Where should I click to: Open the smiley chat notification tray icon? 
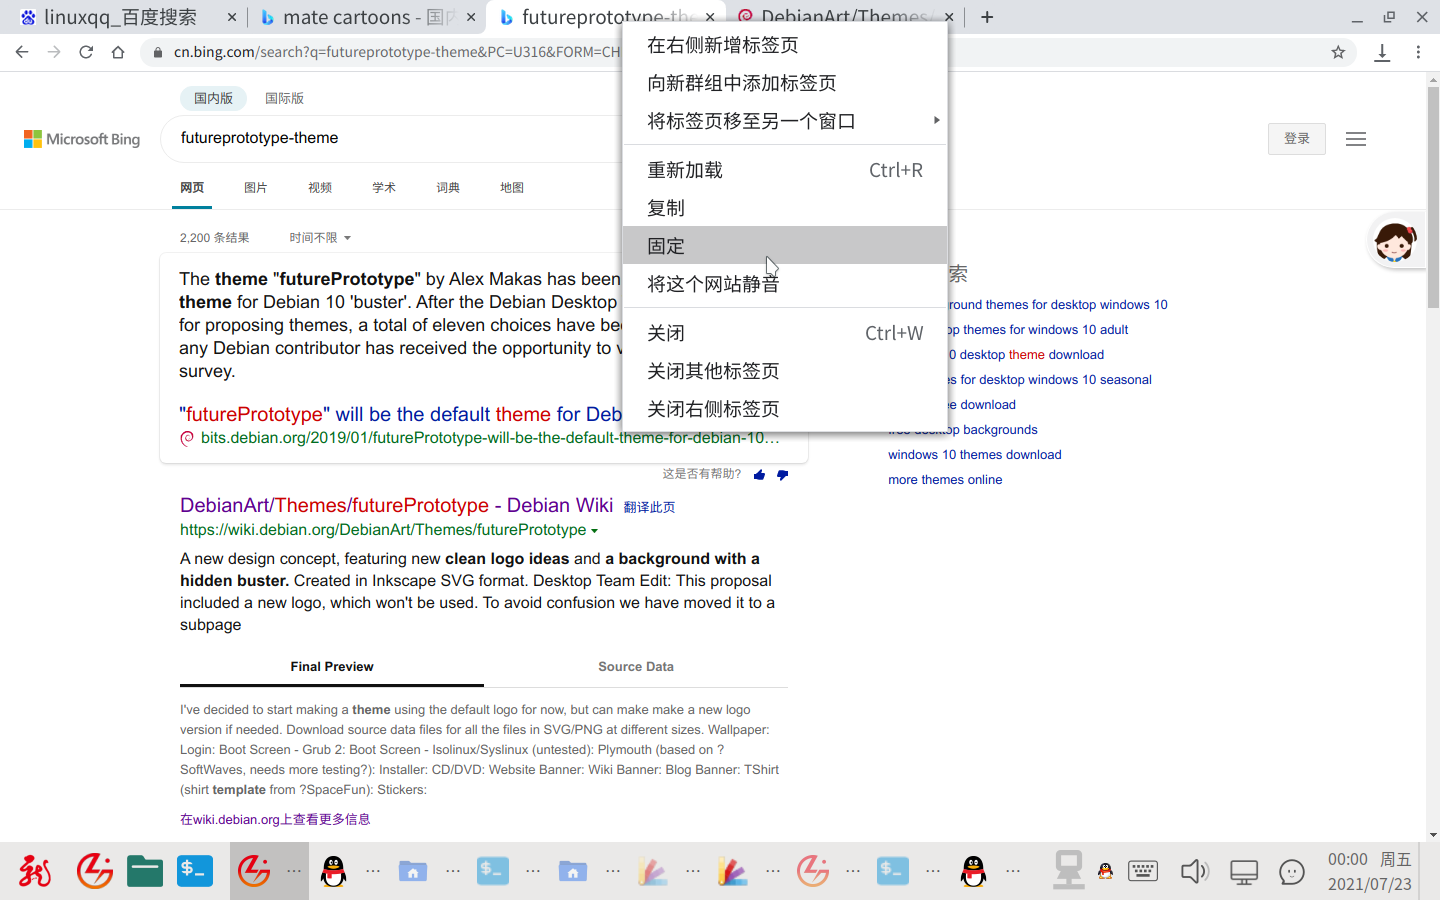point(1292,872)
